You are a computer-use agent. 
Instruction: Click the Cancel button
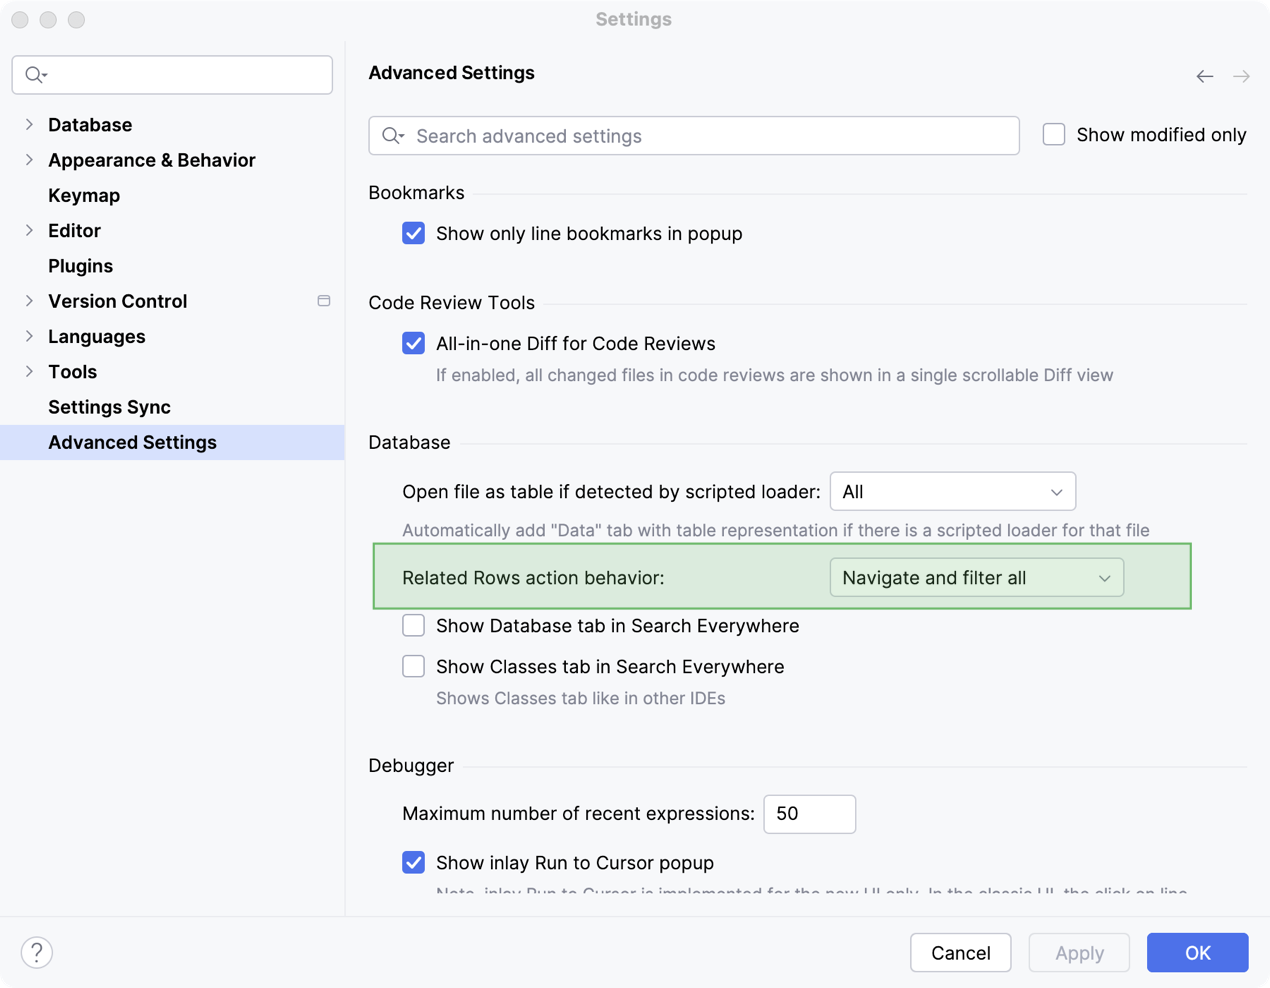(x=960, y=953)
